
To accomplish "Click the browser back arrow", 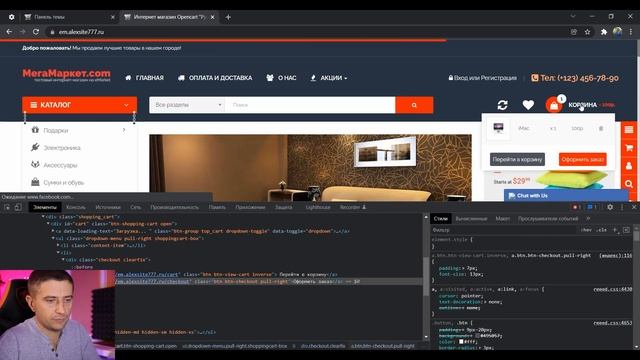I will point(9,32).
